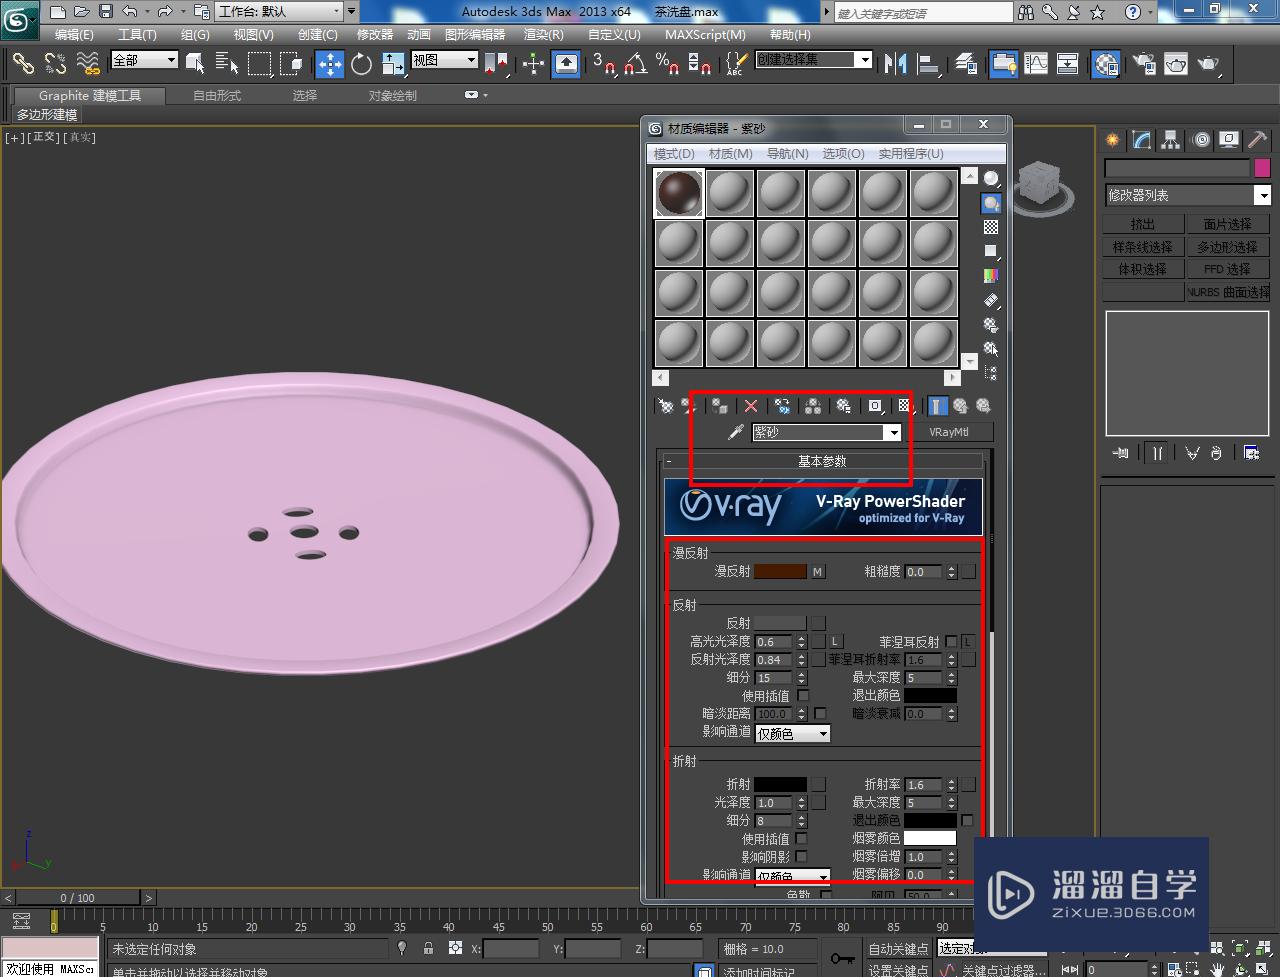1280x977 pixels.
Task: Click Show Shaded Material in Viewport icon
Action: pos(904,406)
